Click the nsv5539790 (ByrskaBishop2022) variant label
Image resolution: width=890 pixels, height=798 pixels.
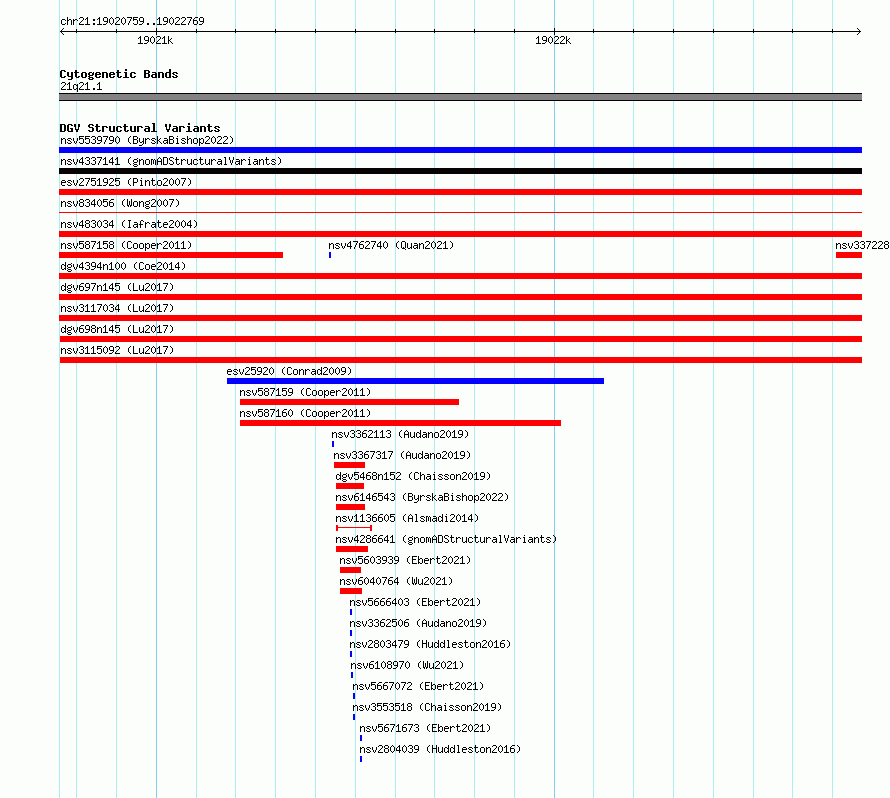pos(147,140)
